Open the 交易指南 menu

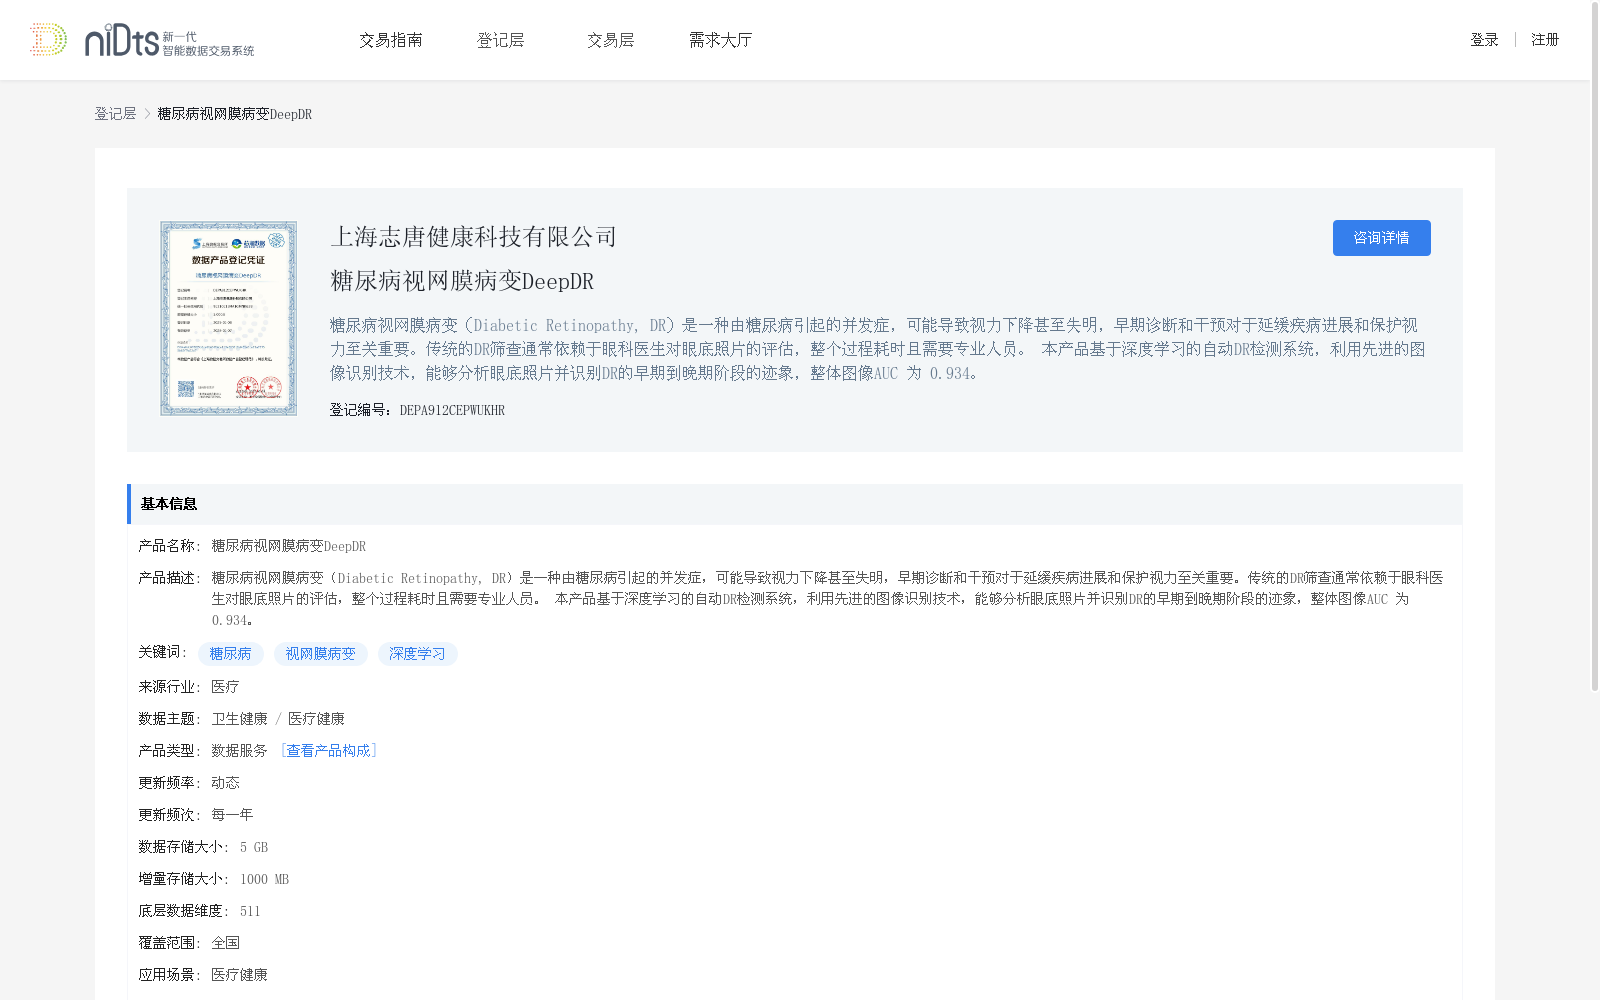coord(391,40)
